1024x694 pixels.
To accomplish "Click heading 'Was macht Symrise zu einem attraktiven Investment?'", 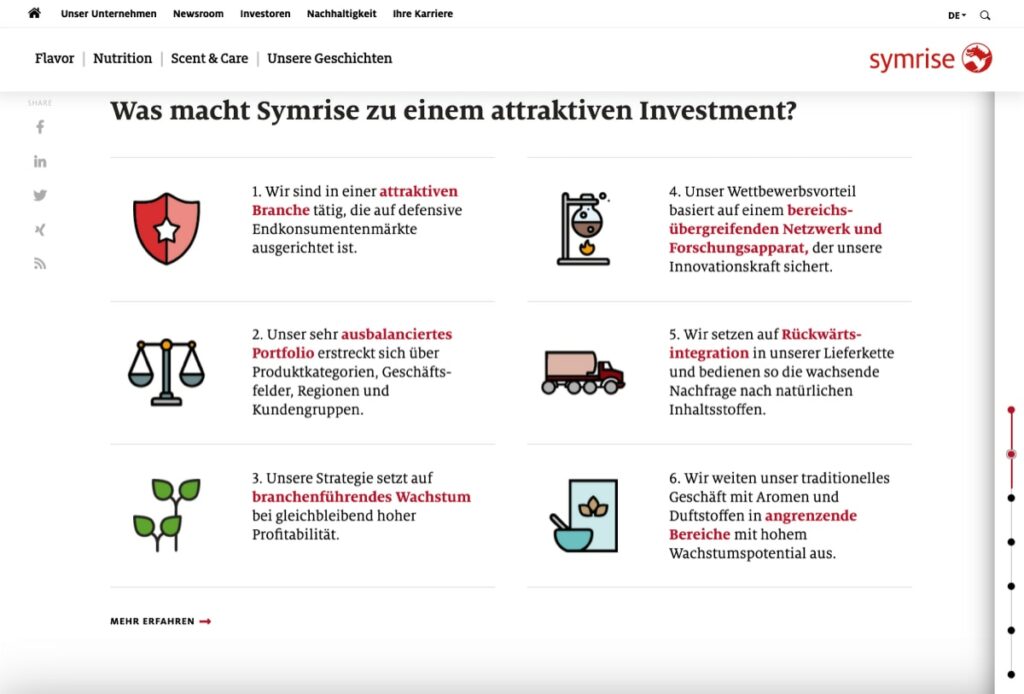I will pos(453,111).
